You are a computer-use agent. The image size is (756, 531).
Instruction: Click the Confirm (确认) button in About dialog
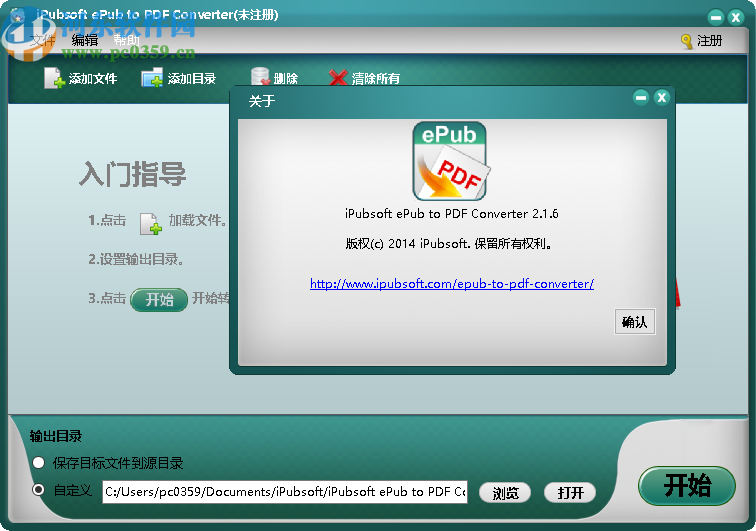tap(634, 322)
